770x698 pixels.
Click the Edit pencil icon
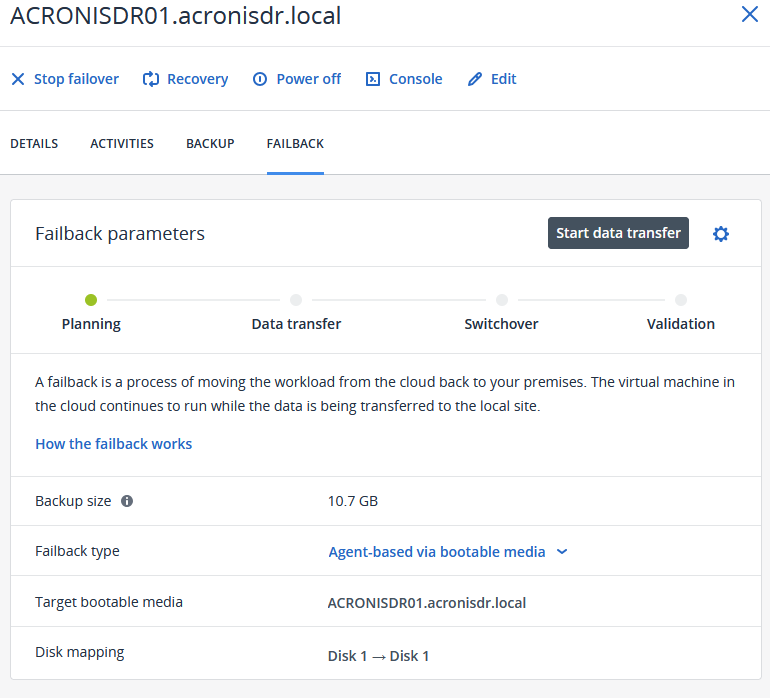(475, 79)
